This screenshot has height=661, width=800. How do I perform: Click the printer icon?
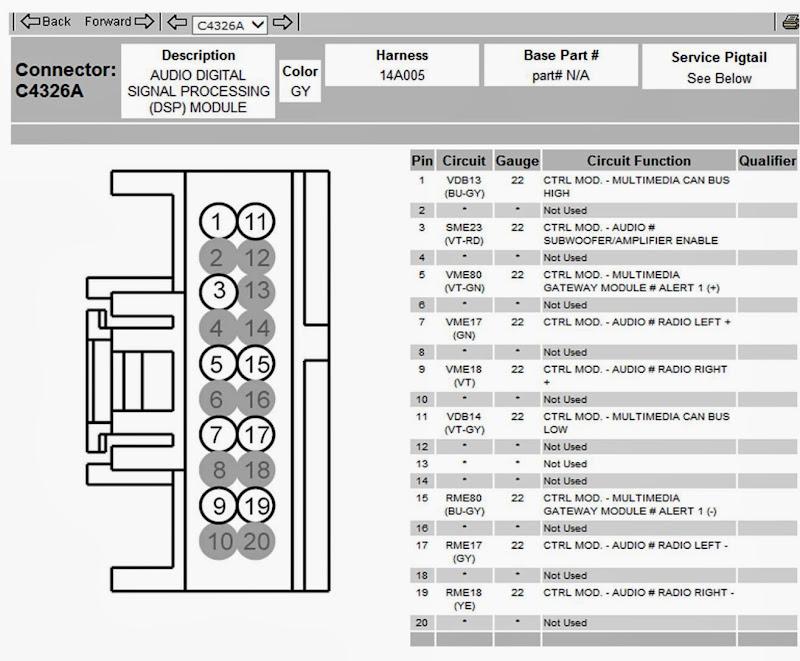pyautogui.click(x=791, y=22)
